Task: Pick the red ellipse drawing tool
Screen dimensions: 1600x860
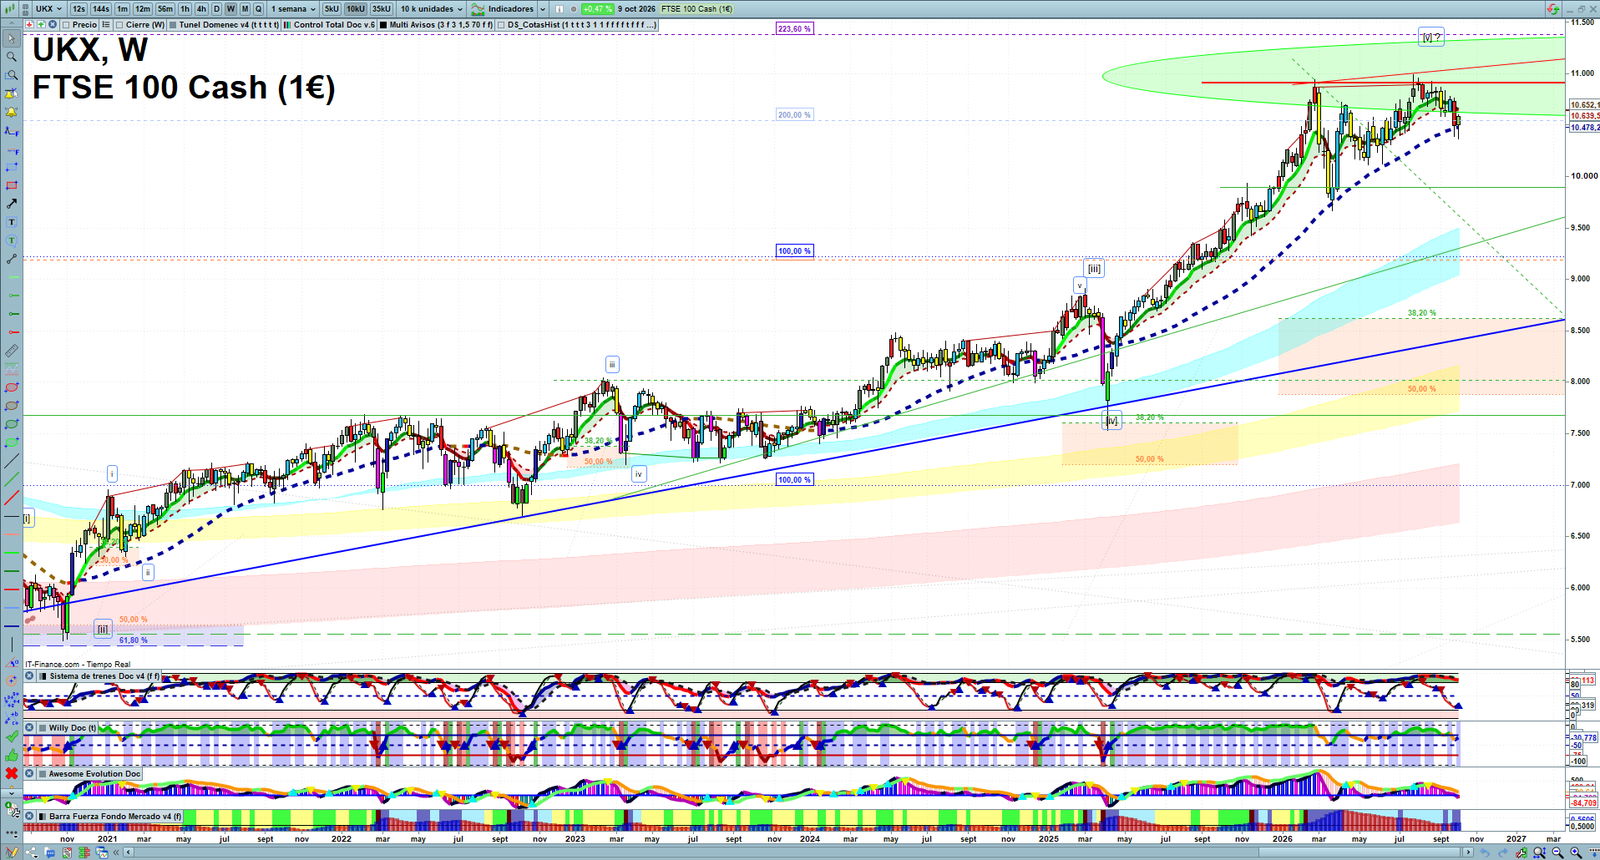Action: 12,387
